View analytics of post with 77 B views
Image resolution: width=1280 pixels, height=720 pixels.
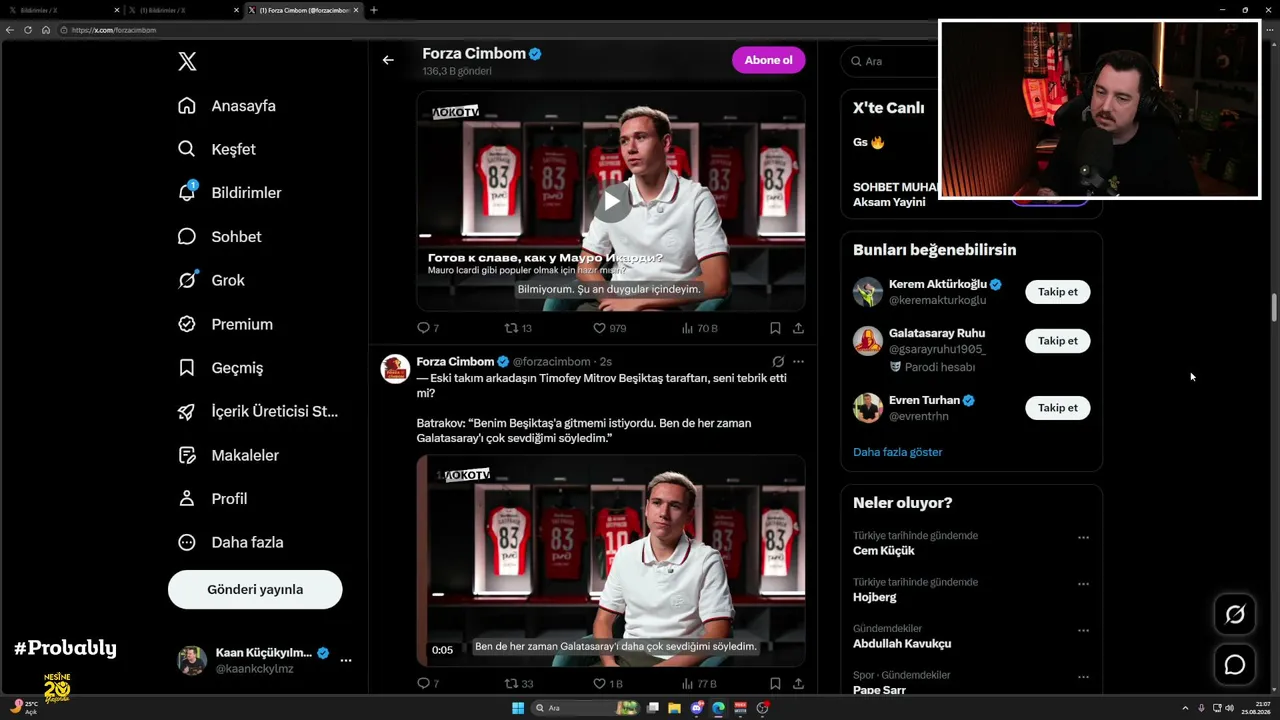(699, 684)
